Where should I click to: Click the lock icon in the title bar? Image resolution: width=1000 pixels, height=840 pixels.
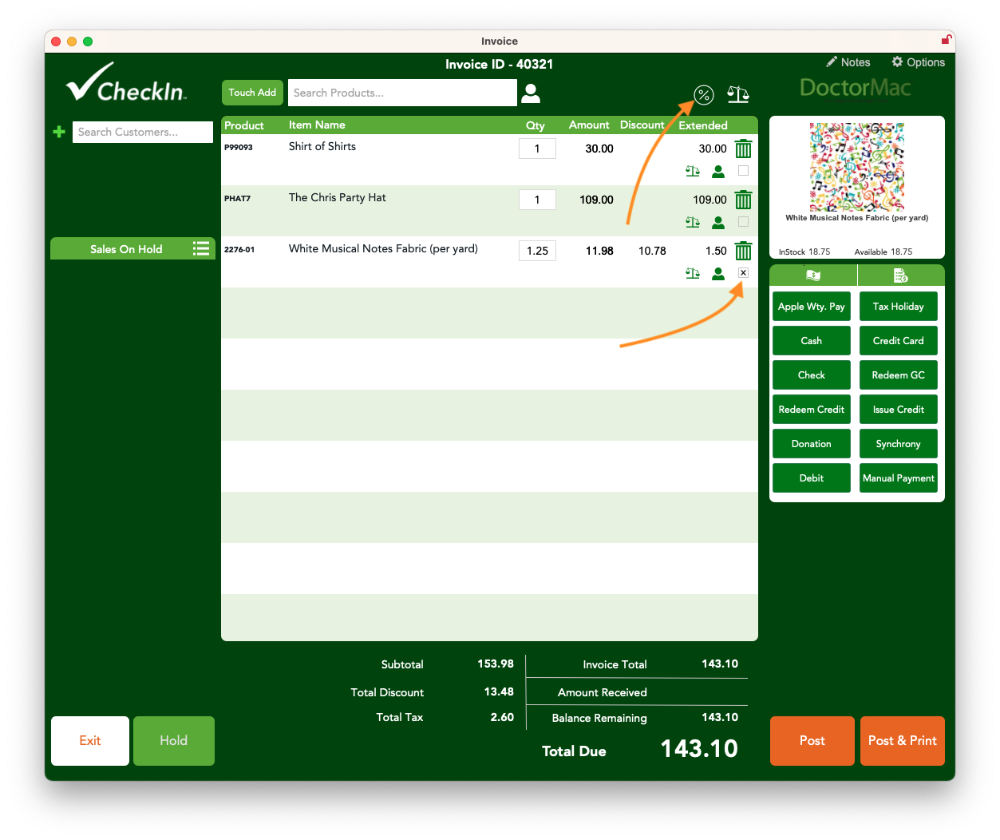coord(944,41)
